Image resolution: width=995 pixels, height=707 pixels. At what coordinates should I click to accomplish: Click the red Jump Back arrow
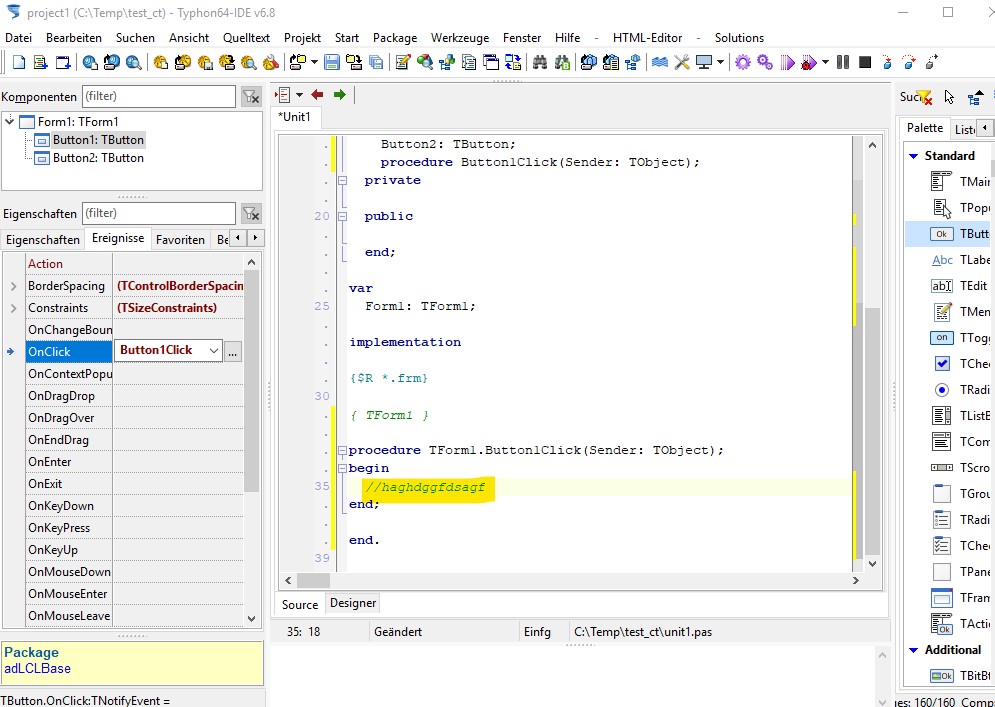pyautogui.click(x=317, y=95)
